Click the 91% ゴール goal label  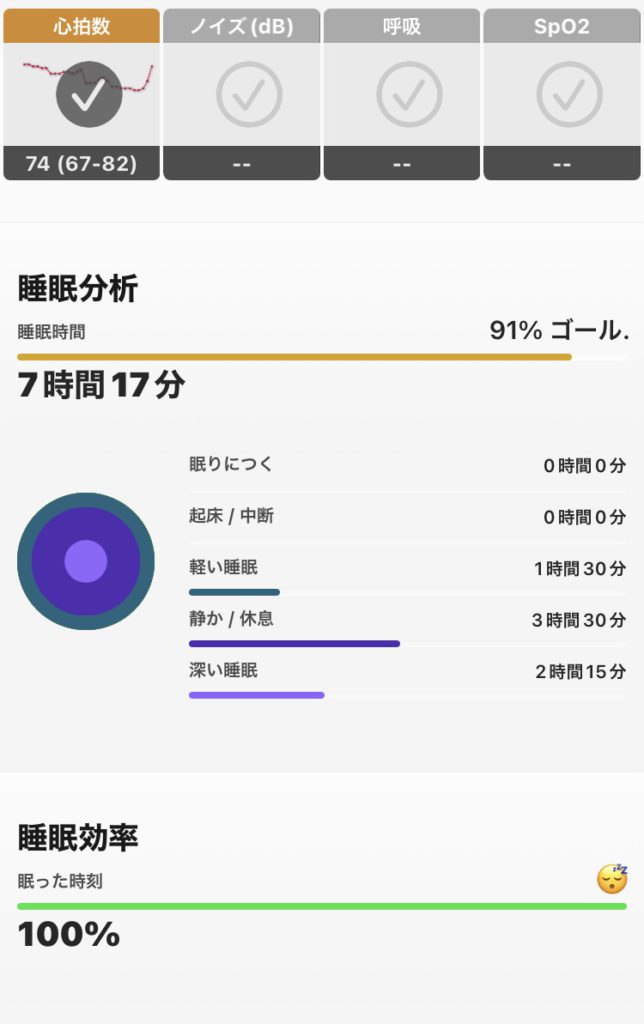[559, 330]
